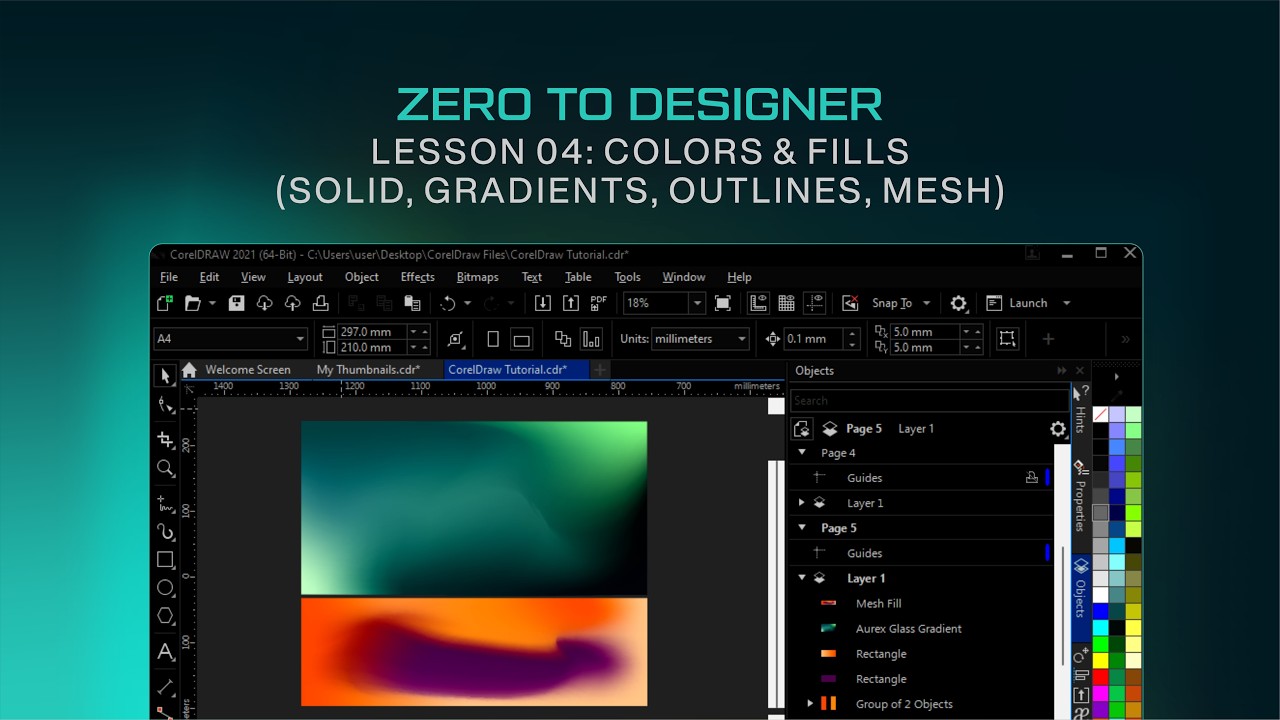Image resolution: width=1280 pixels, height=720 pixels.
Task: Open the Effects menu
Action: coord(417,277)
